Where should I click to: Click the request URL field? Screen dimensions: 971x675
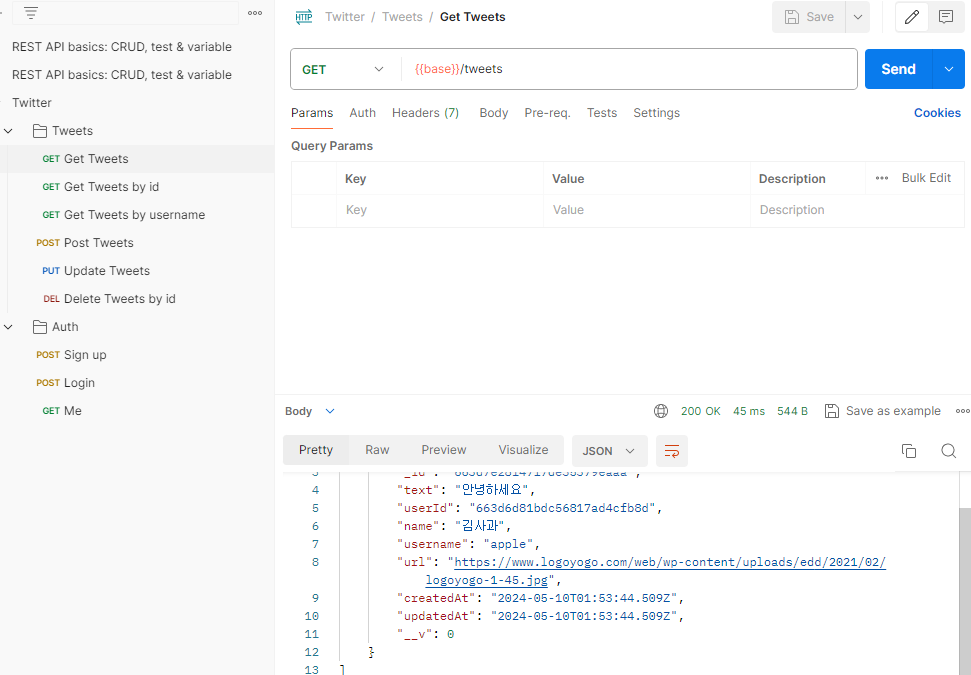pyautogui.click(x=629, y=69)
